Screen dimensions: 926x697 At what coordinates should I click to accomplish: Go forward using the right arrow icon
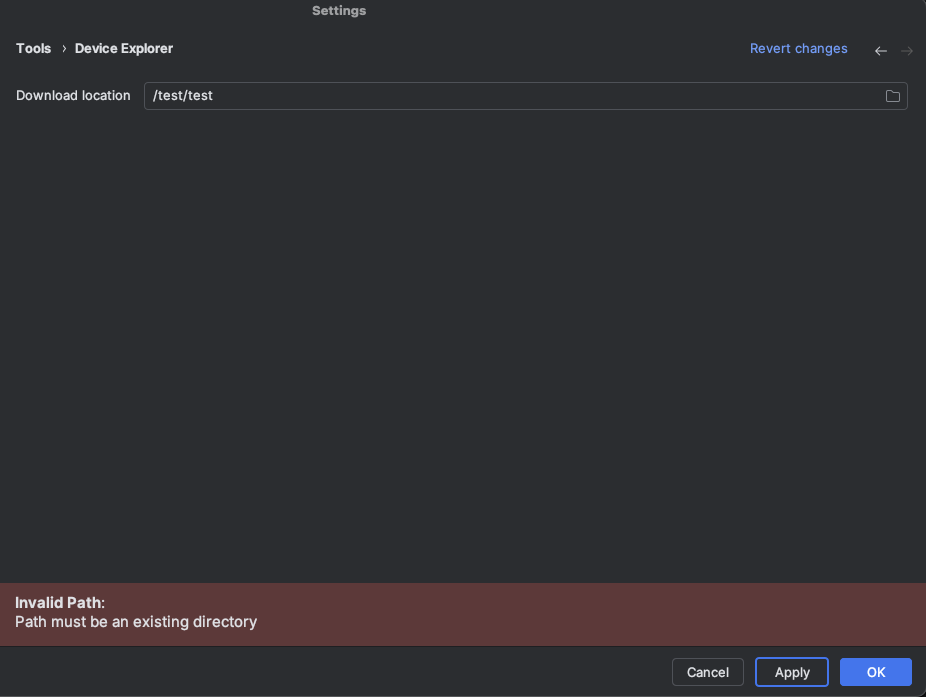click(907, 51)
